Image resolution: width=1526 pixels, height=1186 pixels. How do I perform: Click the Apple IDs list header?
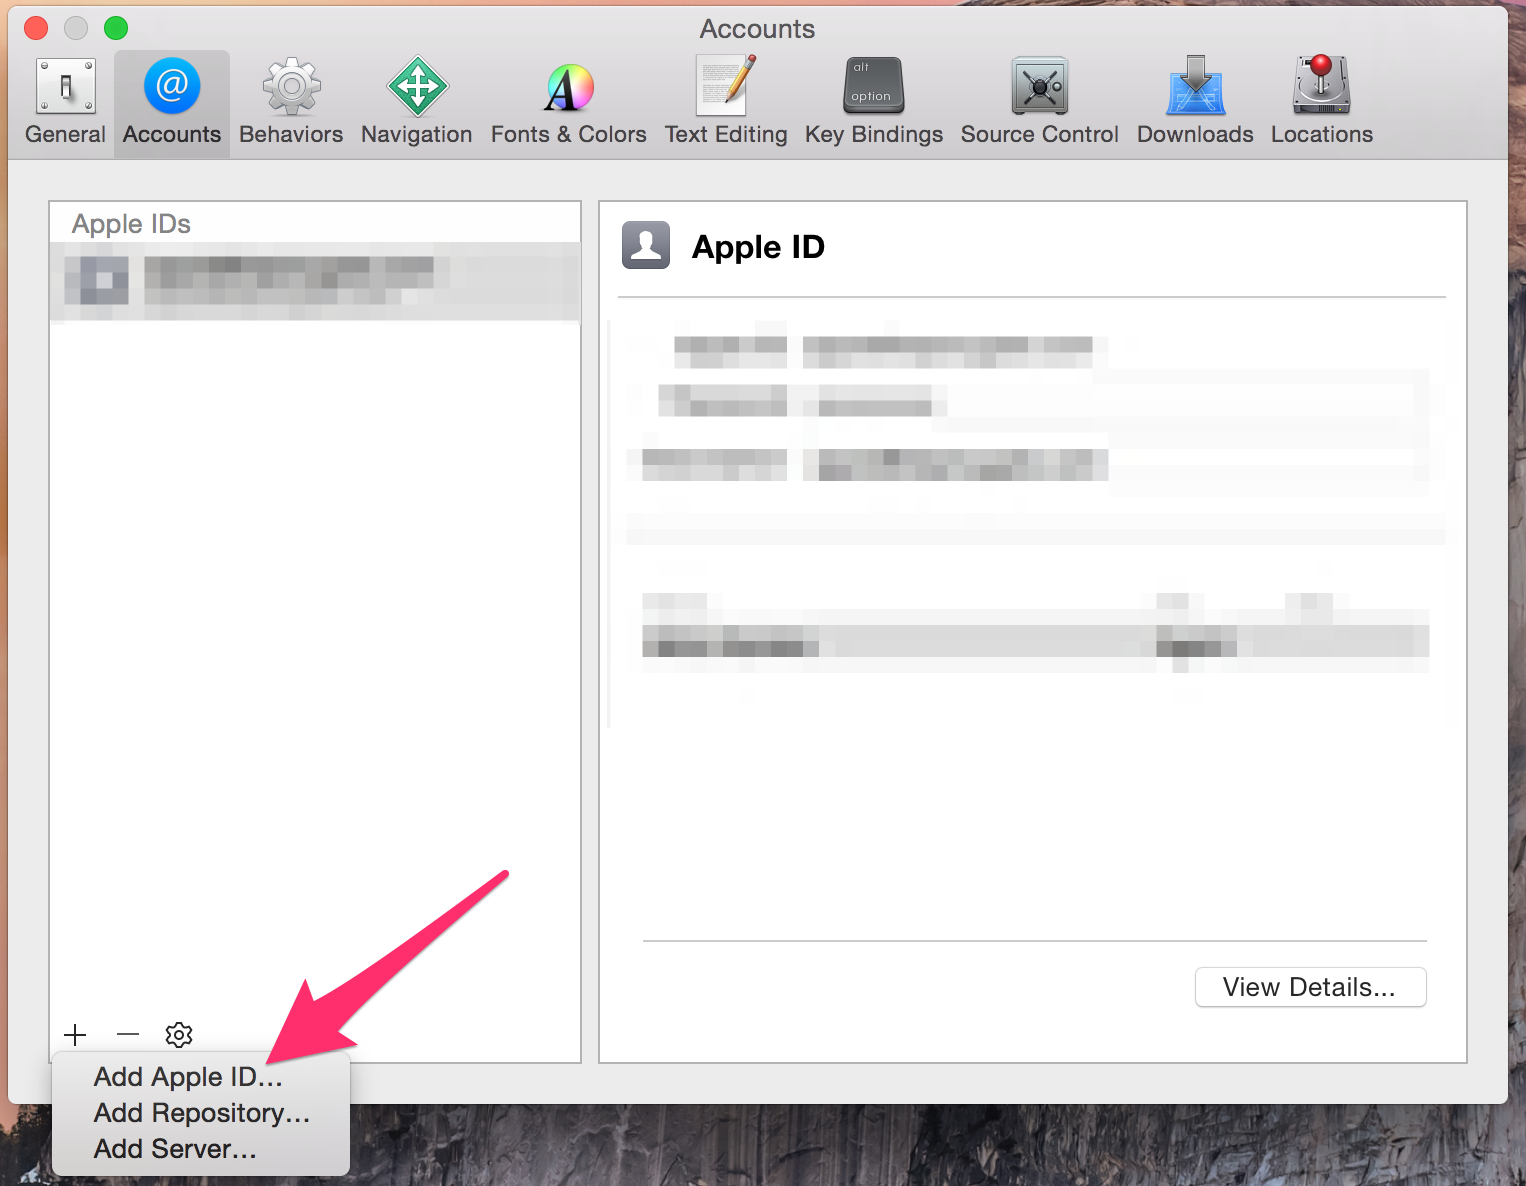click(131, 223)
